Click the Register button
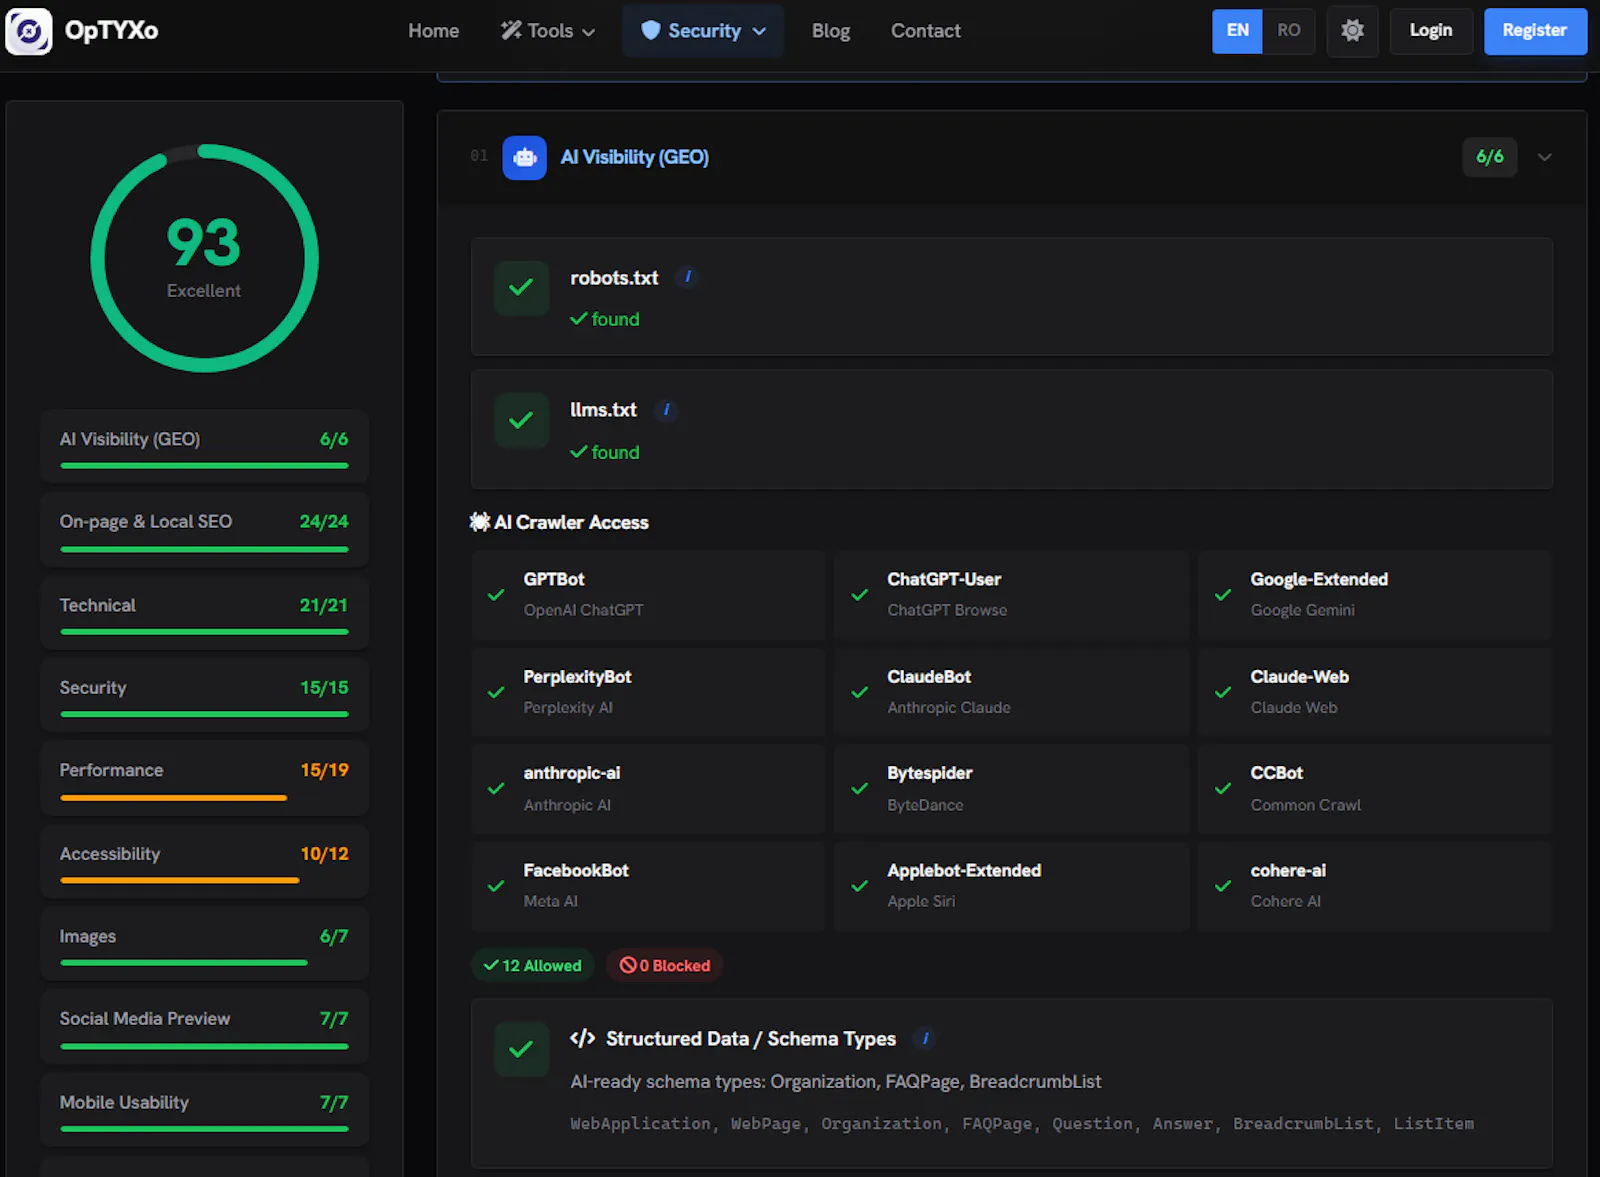This screenshot has width=1600, height=1177. [1535, 31]
